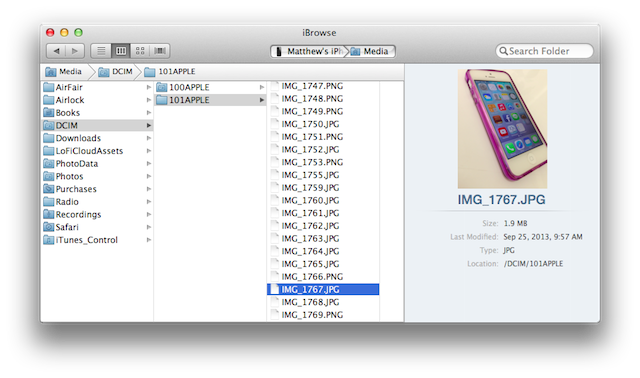Click the LoFiCloudAssets folder icon
640x378 pixels.
49,151
